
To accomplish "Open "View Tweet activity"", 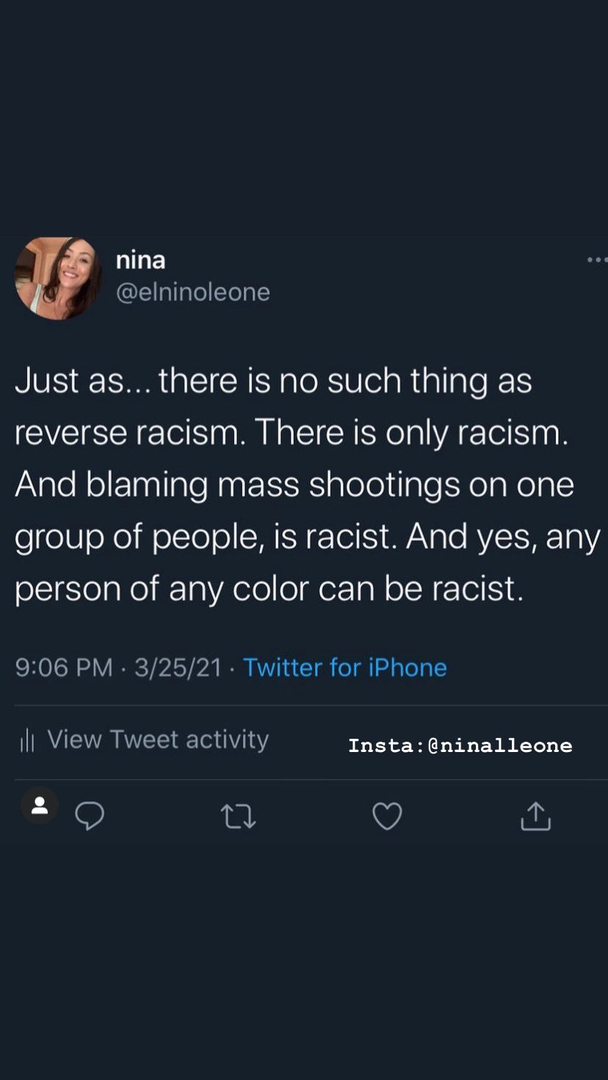I will coord(158,739).
